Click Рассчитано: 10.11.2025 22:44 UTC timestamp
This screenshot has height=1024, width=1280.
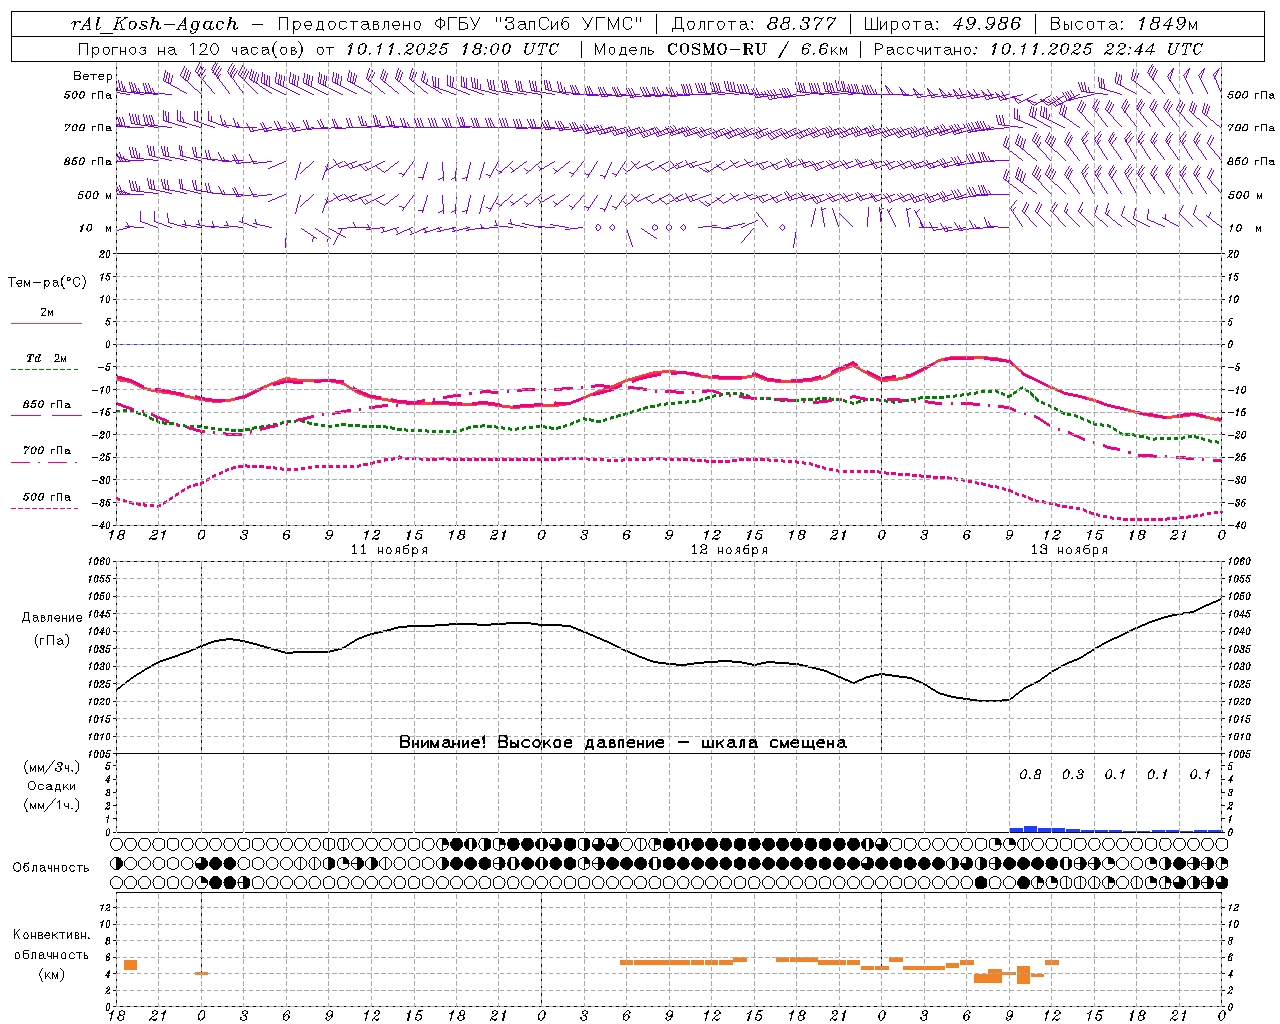click(1037, 49)
